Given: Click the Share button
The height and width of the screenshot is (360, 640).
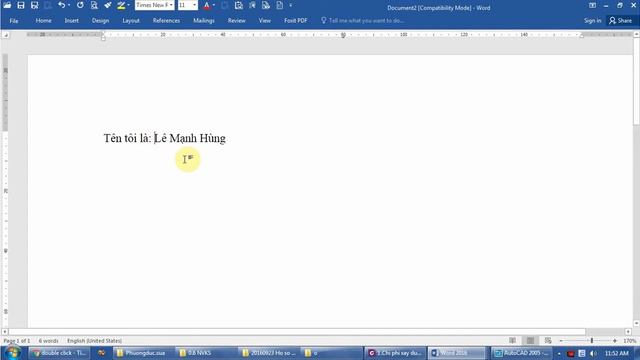Looking at the screenshot, I should pyautogui.click(x=620, y=20).
